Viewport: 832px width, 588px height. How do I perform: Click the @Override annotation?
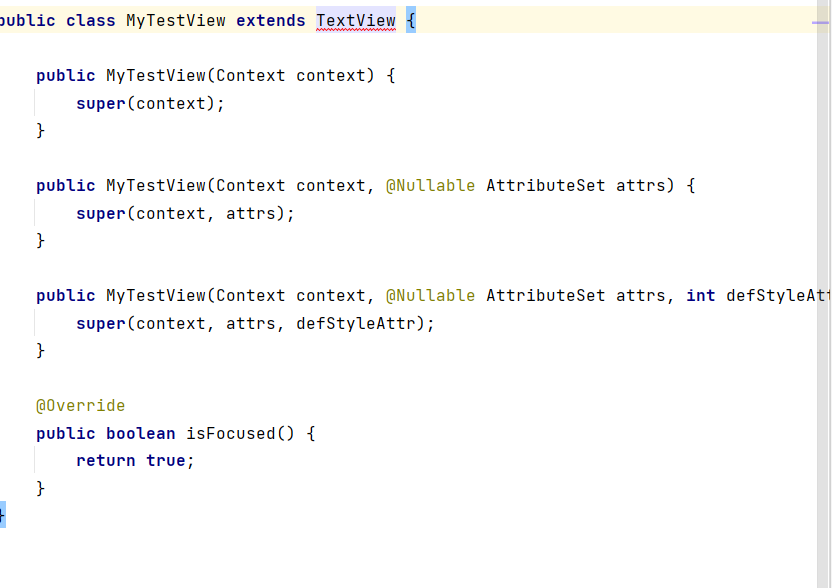point(80,406)
